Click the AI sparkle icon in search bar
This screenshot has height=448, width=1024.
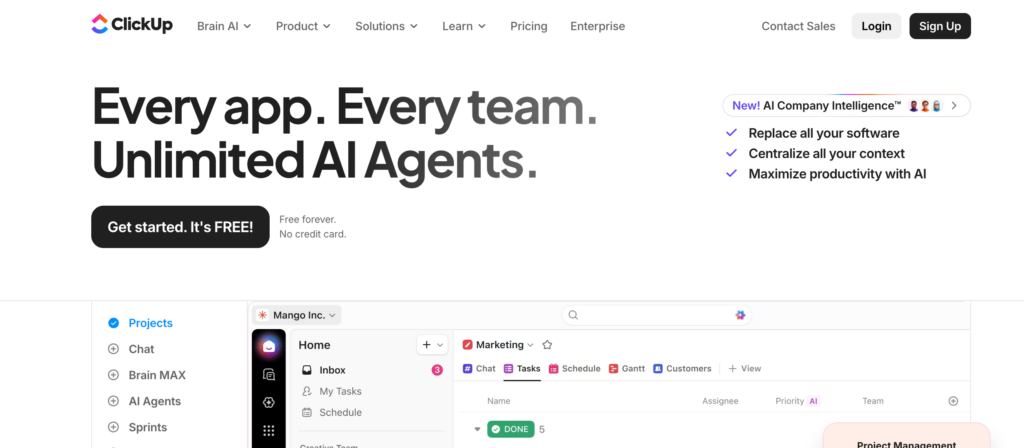[740, 315]
